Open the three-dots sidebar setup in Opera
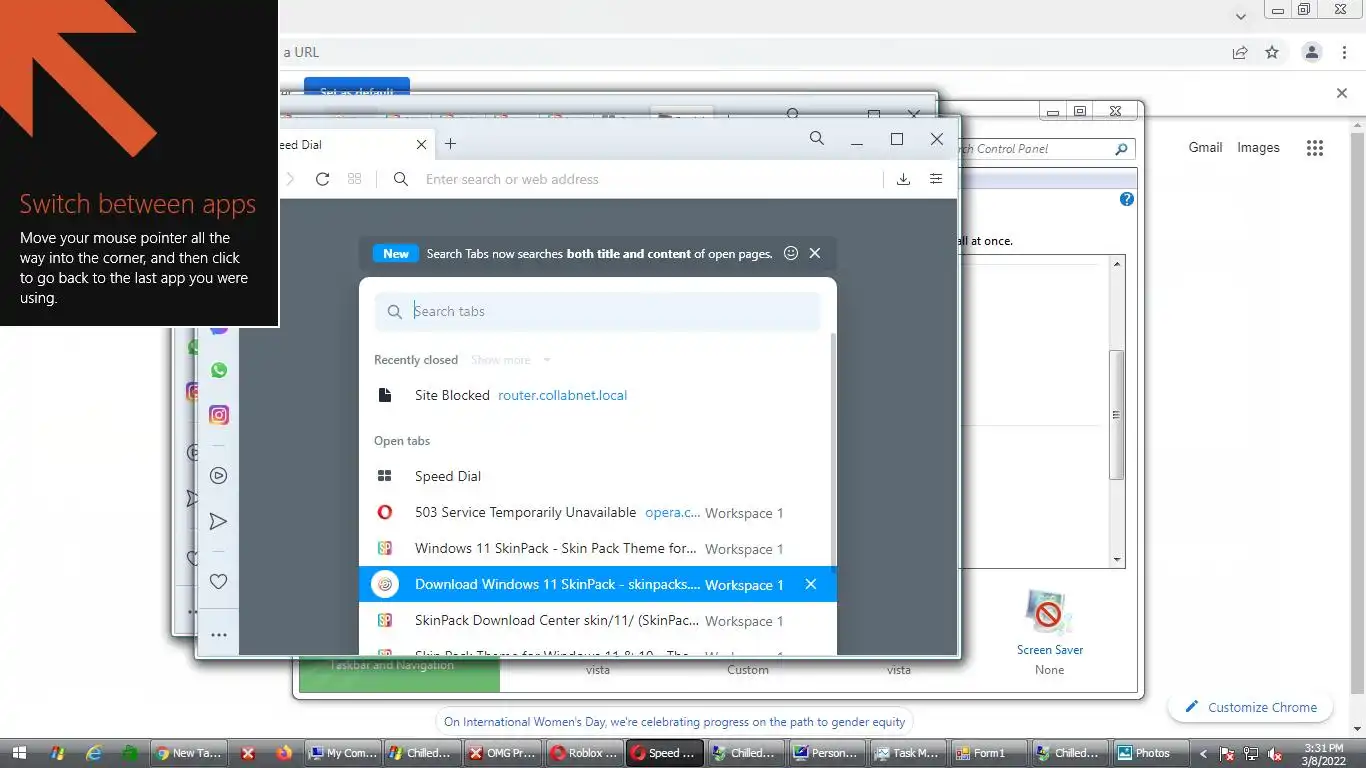 click(219, 635)
